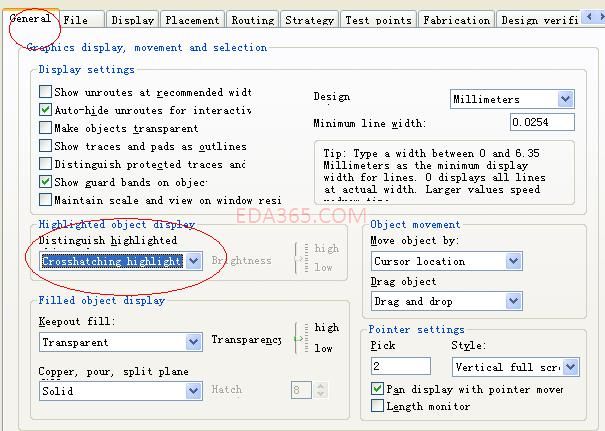Viewport: 605px width, 431px height.
Task: Switch to the Display tab
Action: (x=133, y=20)
